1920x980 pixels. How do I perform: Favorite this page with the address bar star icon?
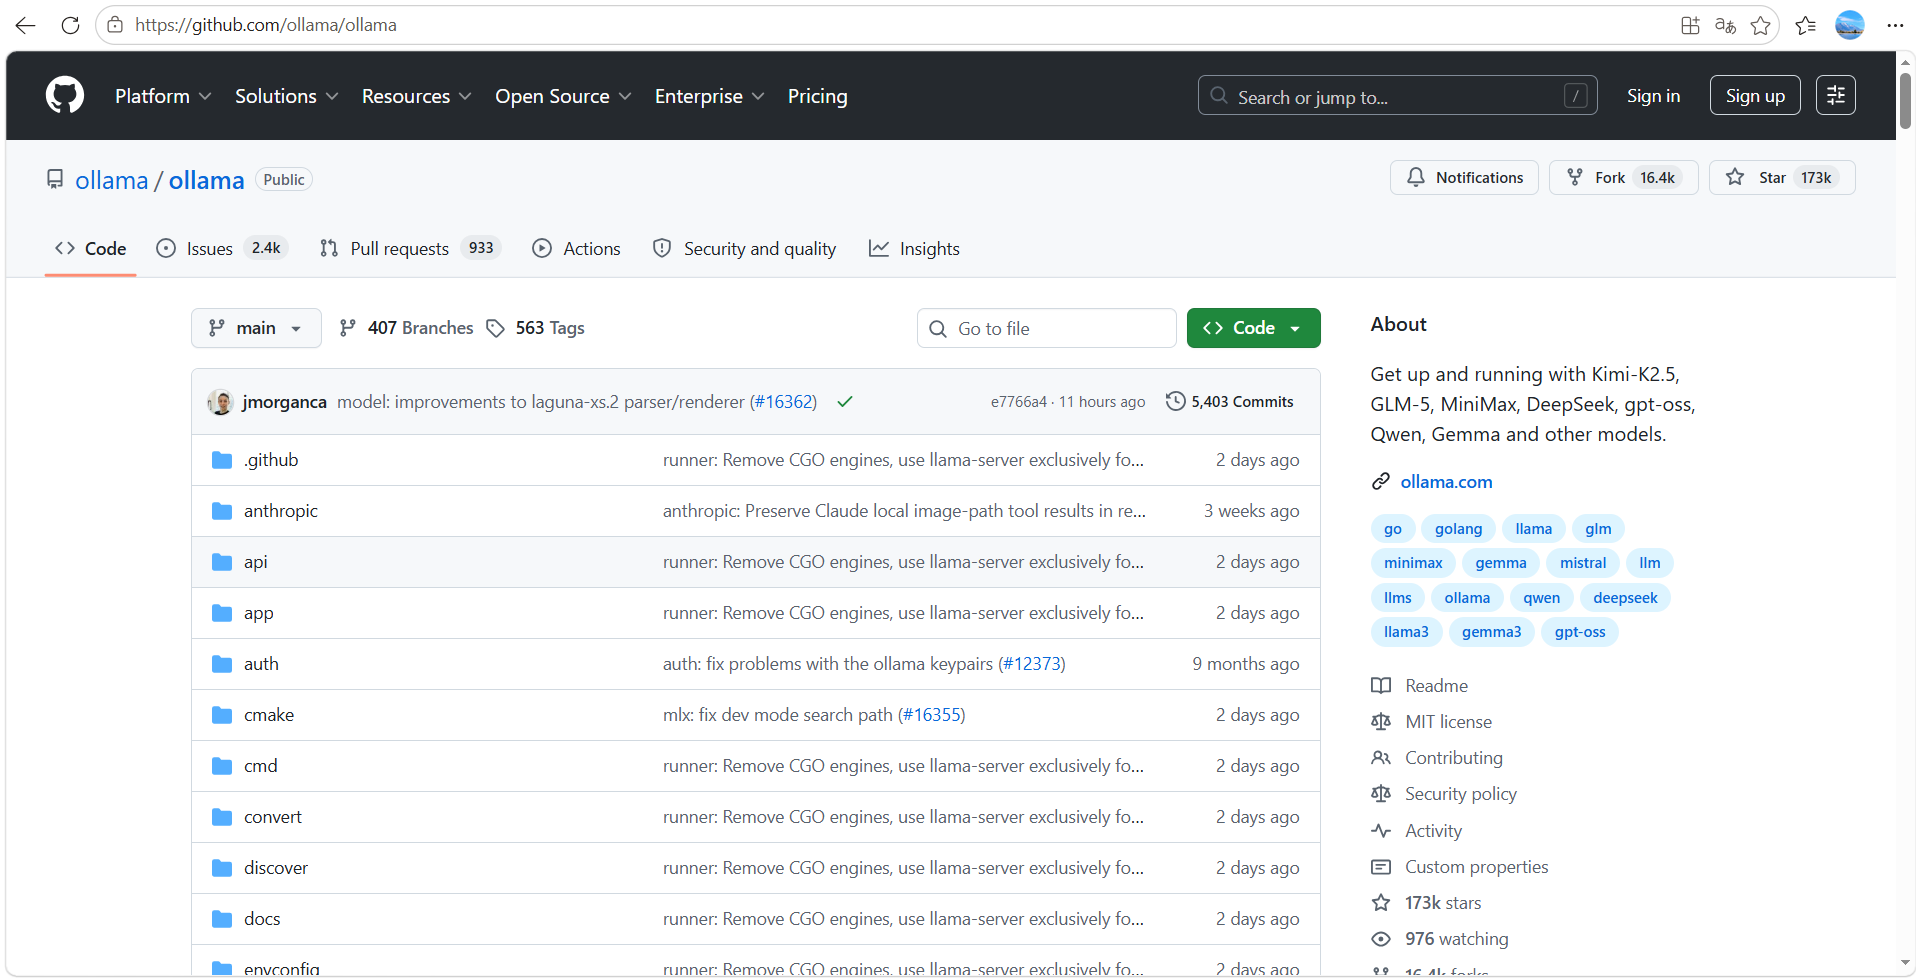[x=1761, y=25]
